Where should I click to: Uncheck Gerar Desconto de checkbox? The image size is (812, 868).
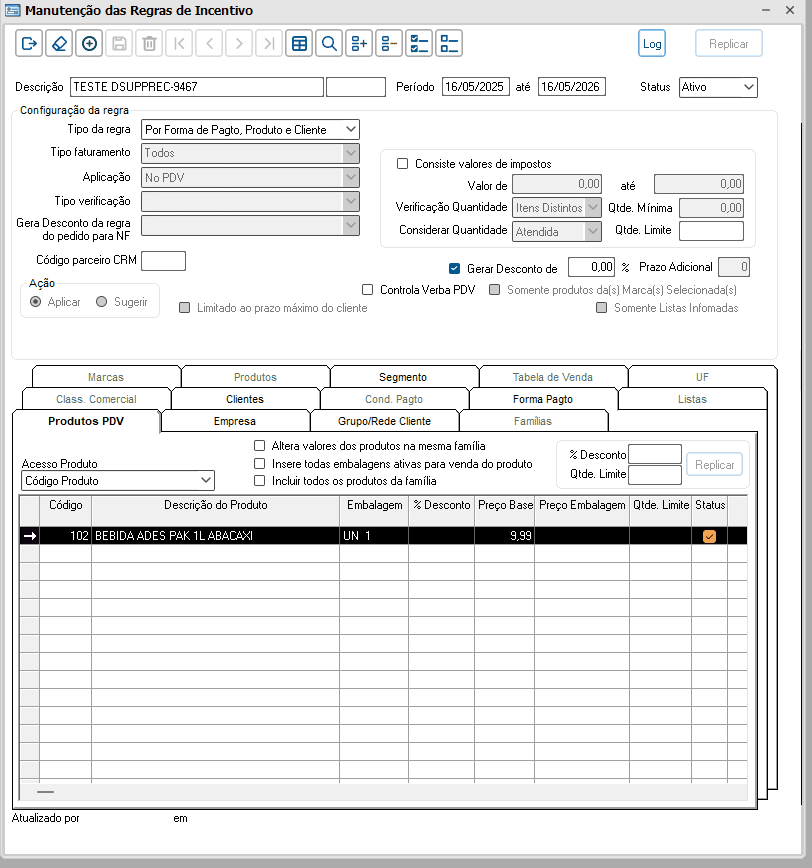454,268
